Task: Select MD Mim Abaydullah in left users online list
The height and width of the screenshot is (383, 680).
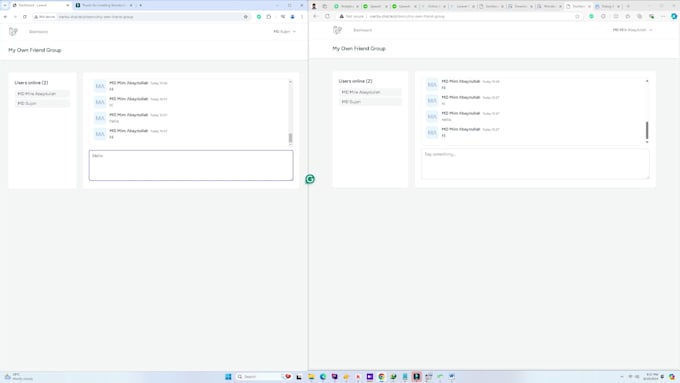Action: 42,94
